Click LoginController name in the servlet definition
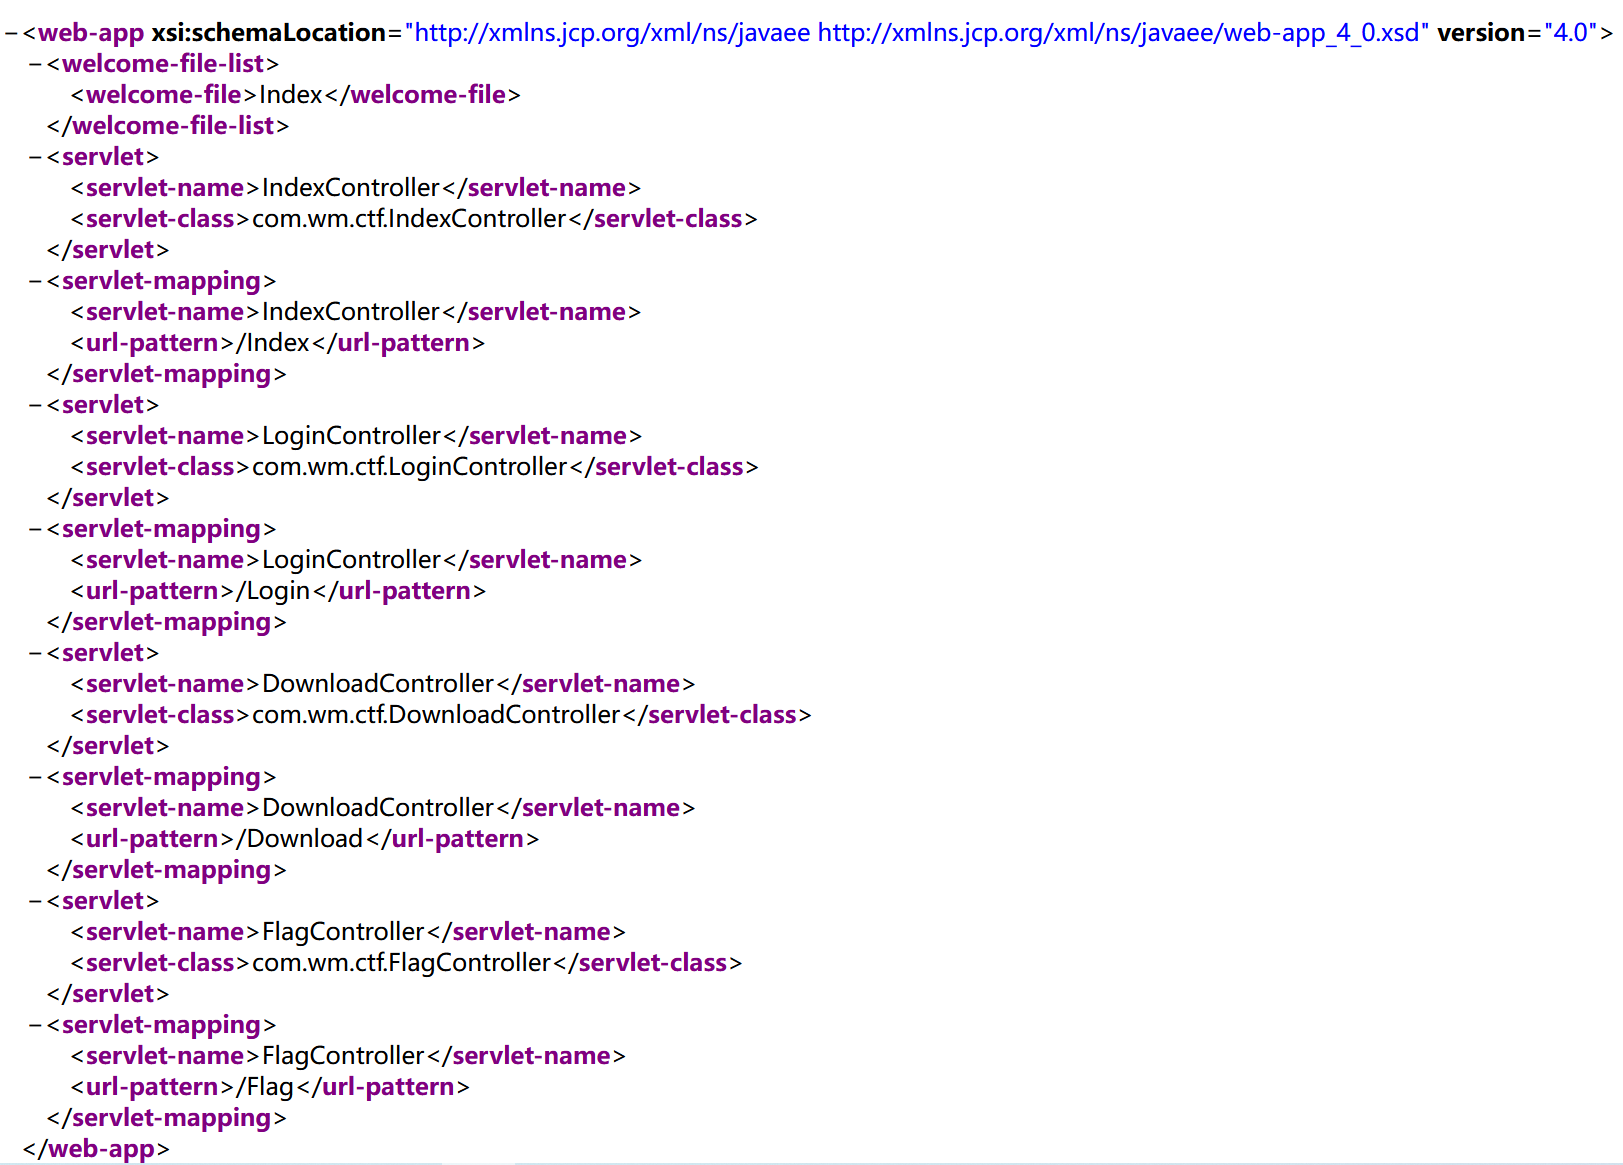Image resolution: width=1623 pixels, height=1165 pixels. tap(351, 436)
